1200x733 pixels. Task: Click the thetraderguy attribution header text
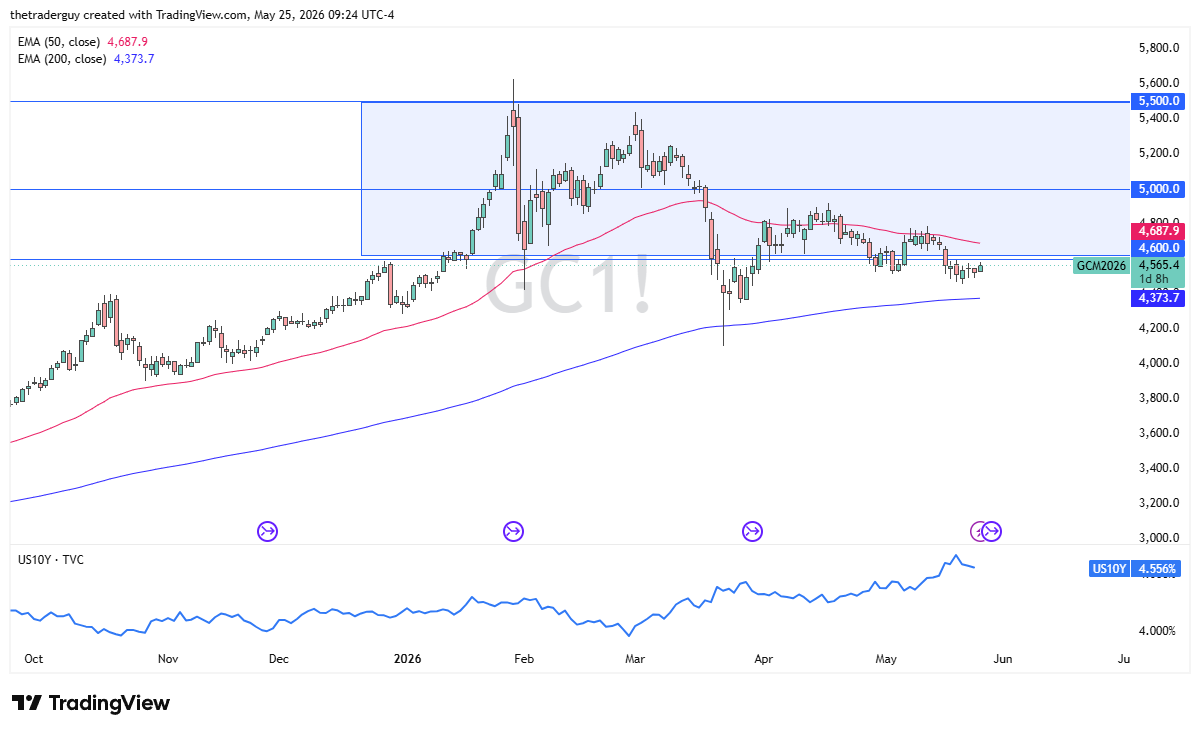click(x=202, y=15)
